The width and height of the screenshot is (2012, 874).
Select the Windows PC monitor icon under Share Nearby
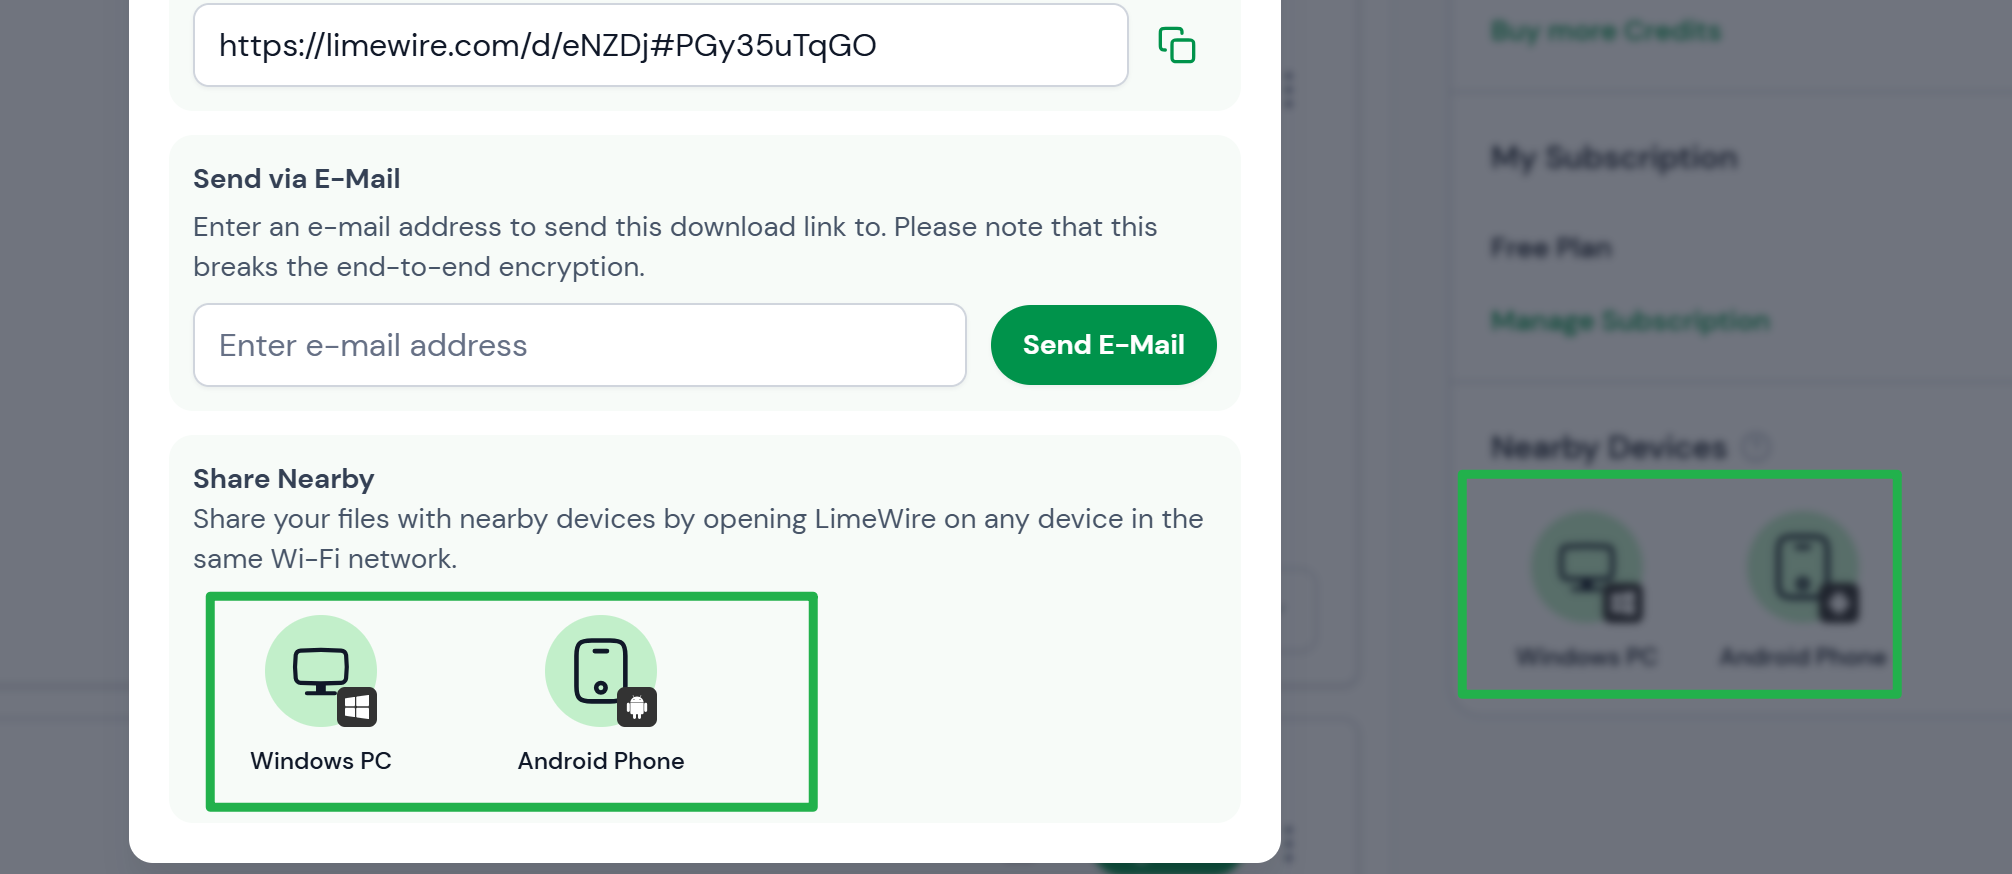point(320,670)
